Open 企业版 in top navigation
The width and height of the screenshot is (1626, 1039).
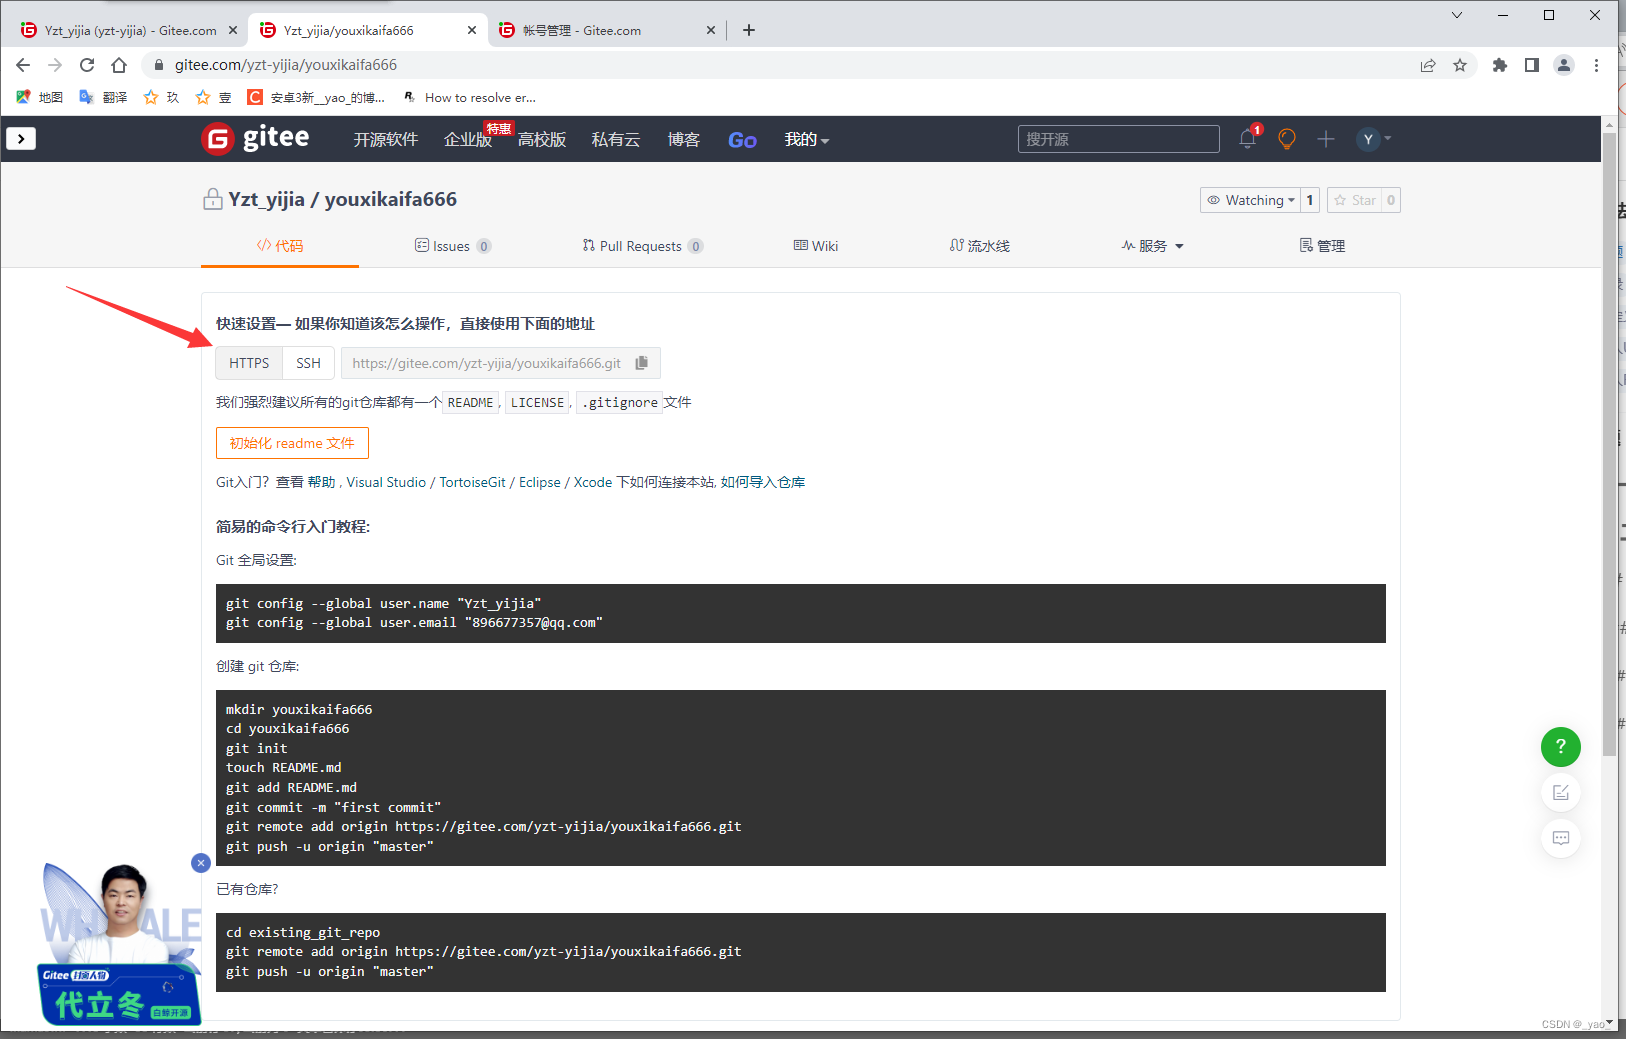tap(468, 139)
